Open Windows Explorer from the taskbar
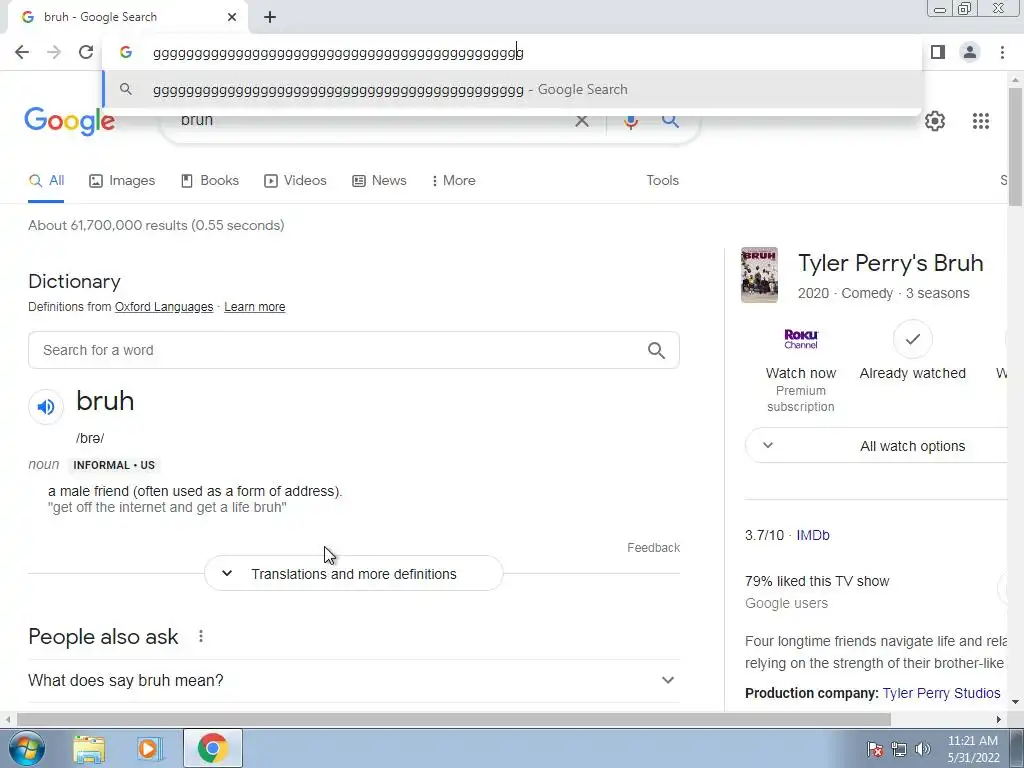The image size is (1024, 768). (x=89, y=748)
